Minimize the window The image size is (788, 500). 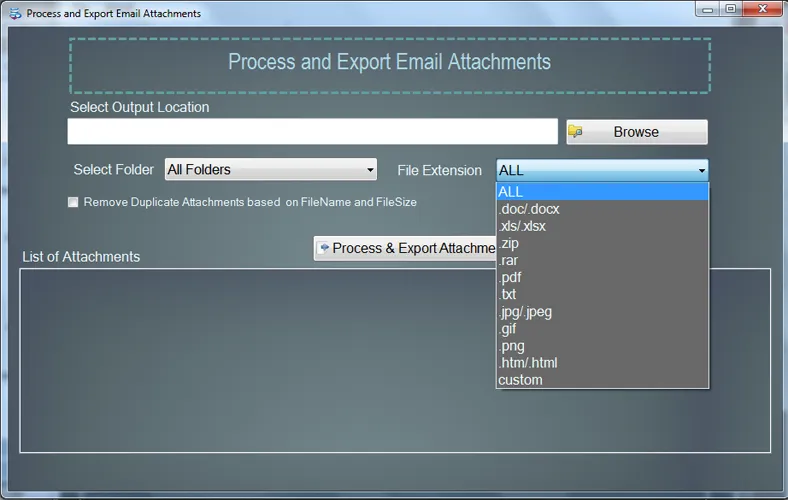tap(708, 9)
